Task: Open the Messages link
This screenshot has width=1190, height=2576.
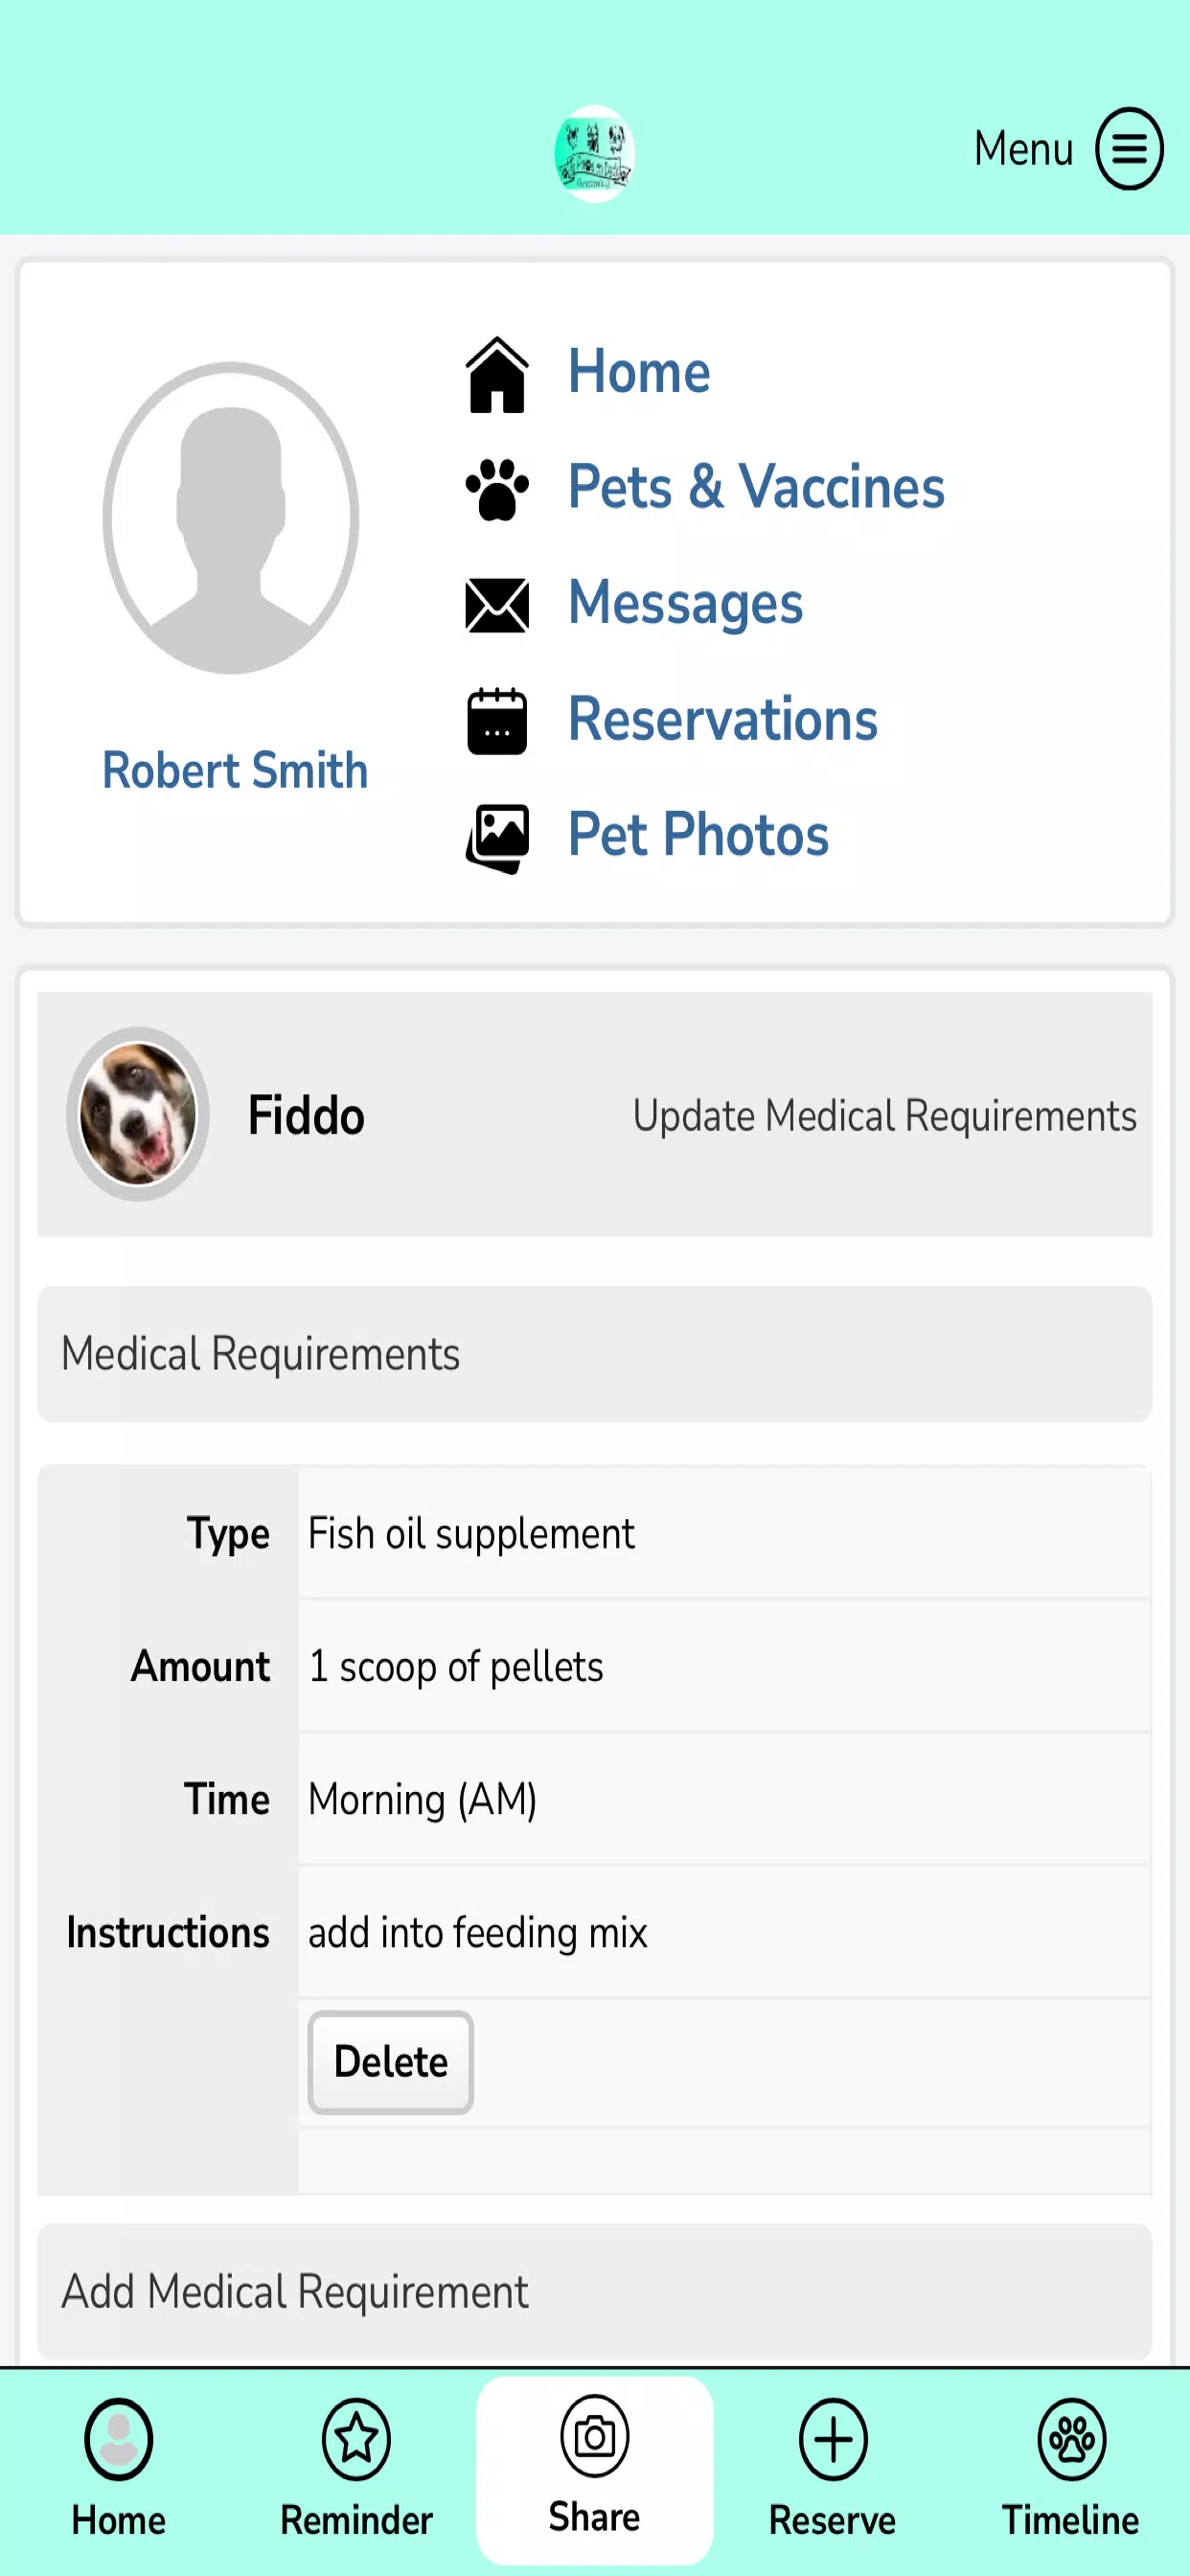Action: point(685,603)
